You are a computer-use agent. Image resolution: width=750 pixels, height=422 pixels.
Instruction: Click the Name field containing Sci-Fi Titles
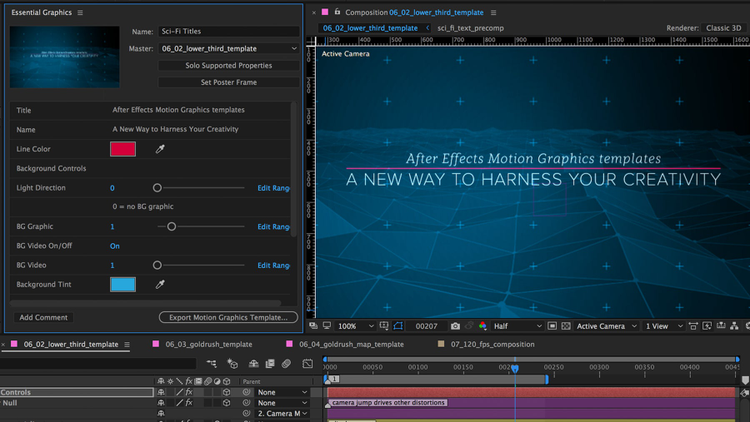coord(229,31)
